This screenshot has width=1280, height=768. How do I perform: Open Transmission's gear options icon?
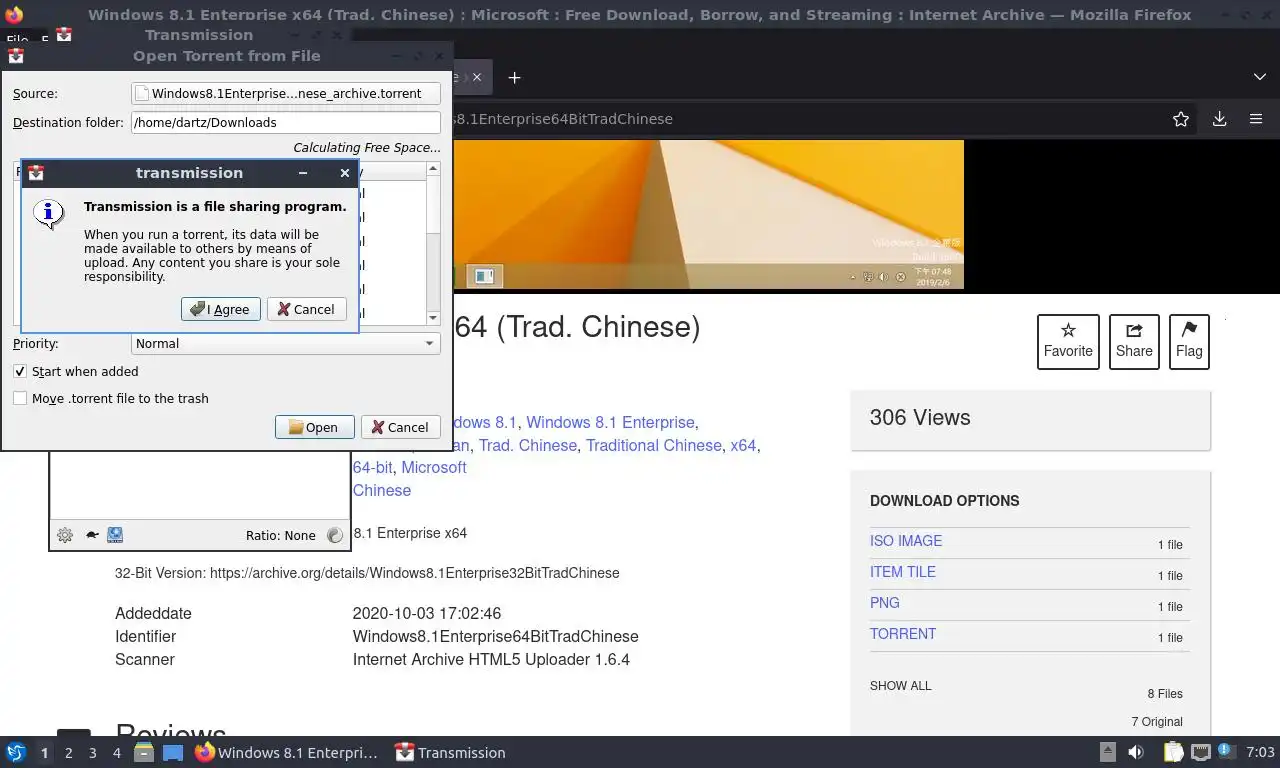(65, 535)
